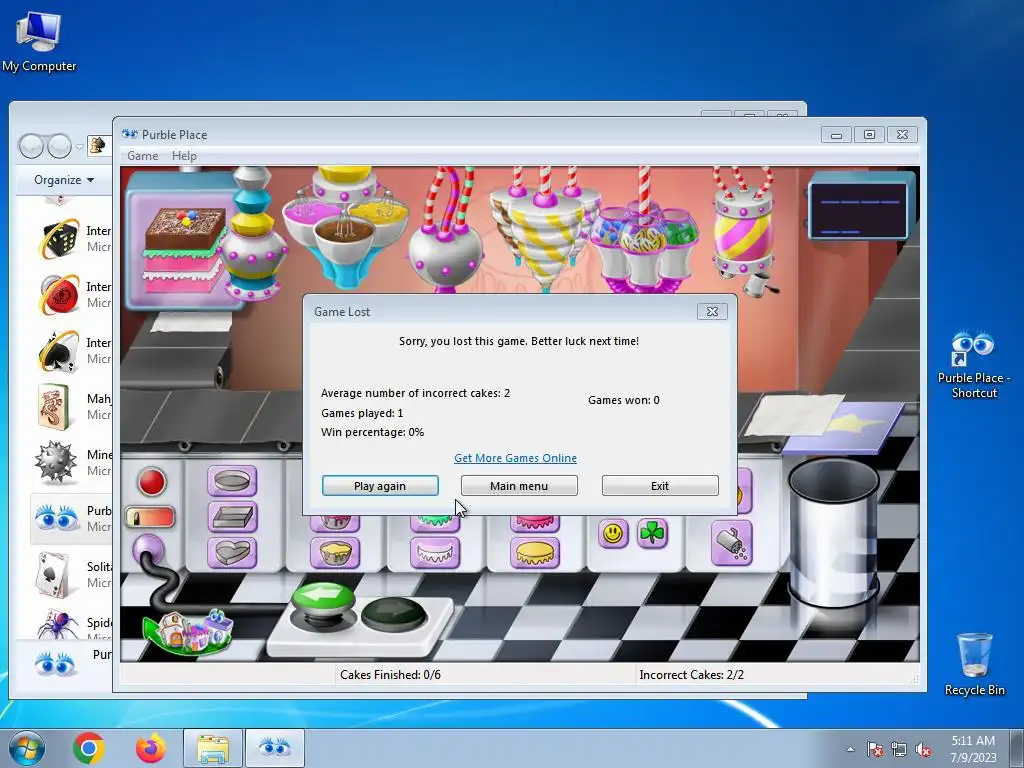Click the Purble Place Shortcut desktop icon
This screenshot has width=1024, height=768.
pyautogui.click(x=974, y=364)
